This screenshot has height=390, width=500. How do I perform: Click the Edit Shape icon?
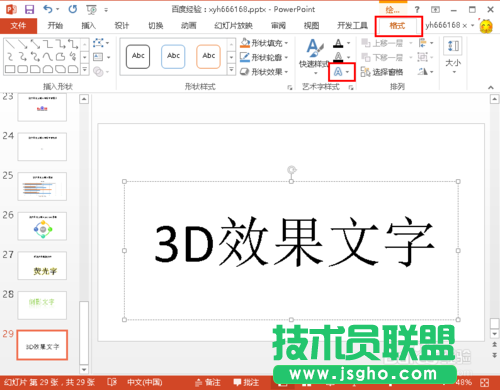98,43
